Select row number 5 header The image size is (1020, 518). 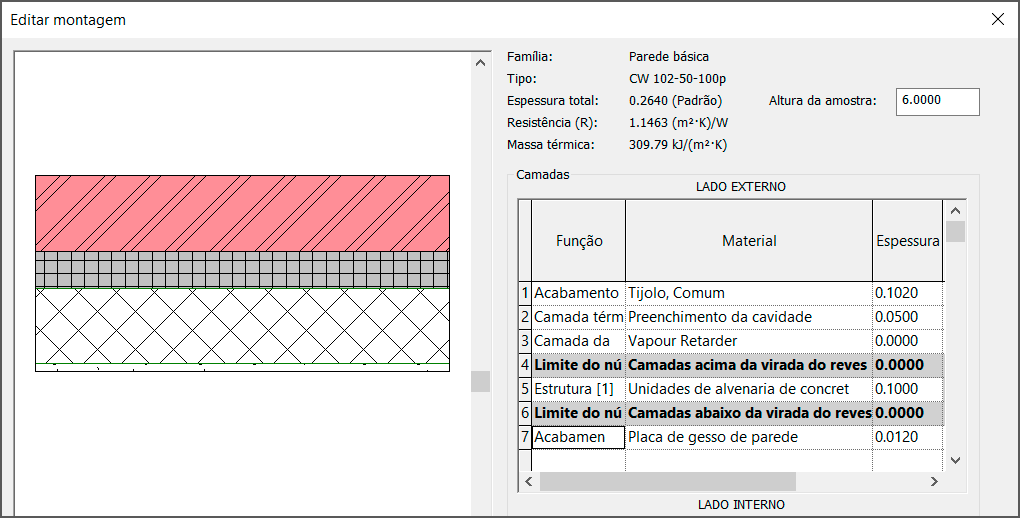pyautogui.click(x=524, y=389)
